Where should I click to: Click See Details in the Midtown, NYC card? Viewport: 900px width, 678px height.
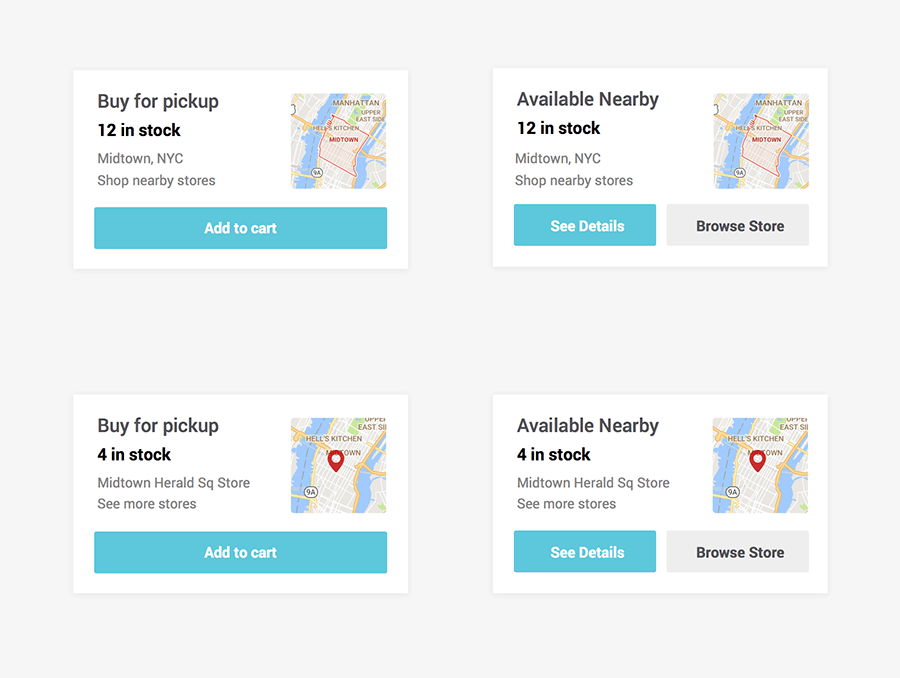coord(585,225)
